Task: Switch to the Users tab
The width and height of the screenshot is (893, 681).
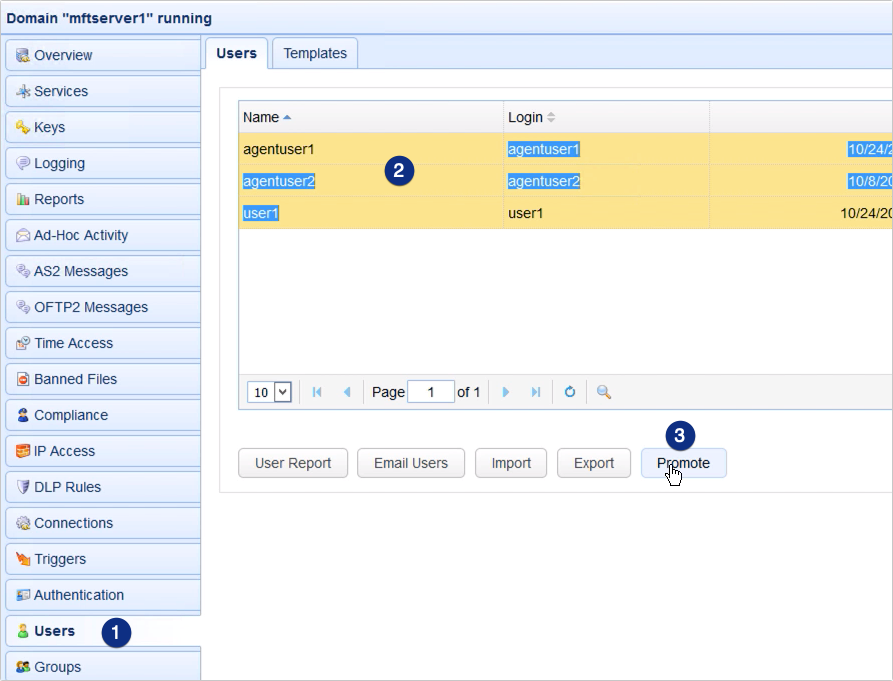Action: [236, 53]
